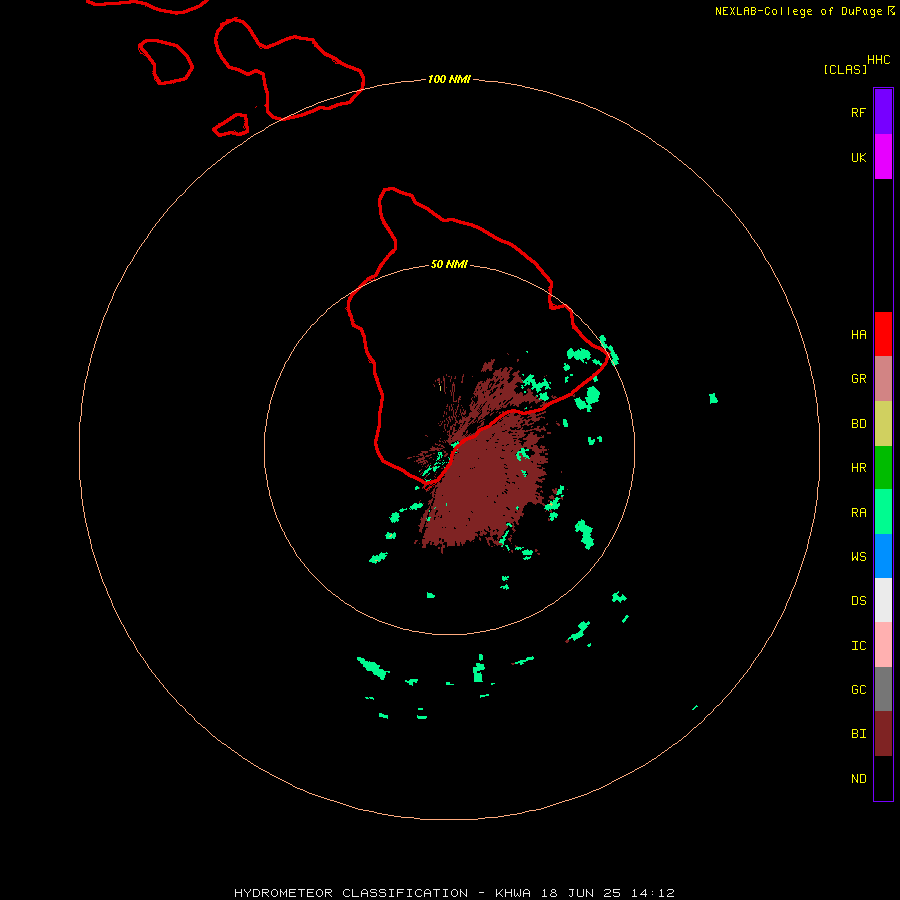The image size is (900, 900).
Task: Click the isolated green rain cell beyond 50 NMI east
Action: point(713,398)
